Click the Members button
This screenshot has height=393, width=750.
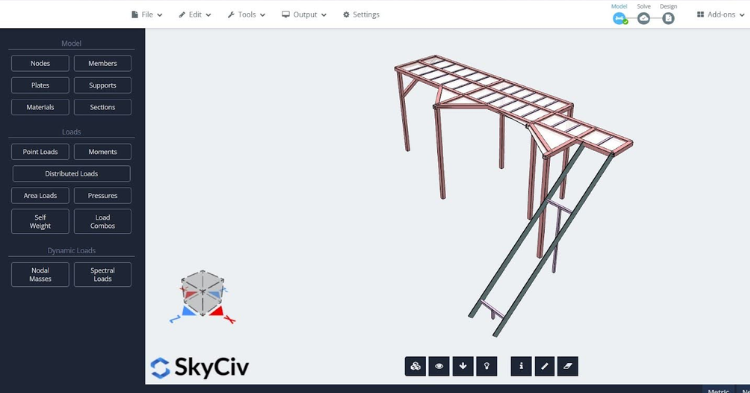102,63
